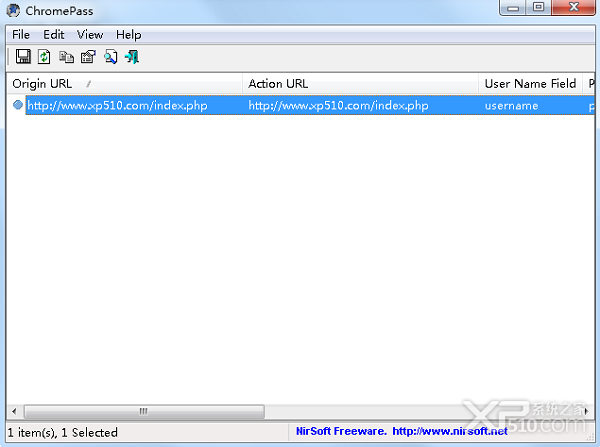Click the '1 item(s), 1 Selected' status text
Image resolution: width=600 pixels, height=447 pixels.
click(62, 432)
